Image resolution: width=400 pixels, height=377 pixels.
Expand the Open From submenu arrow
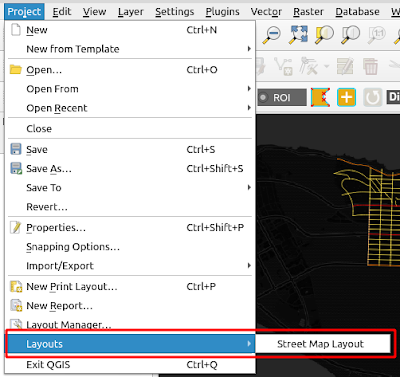click(249, 88)
